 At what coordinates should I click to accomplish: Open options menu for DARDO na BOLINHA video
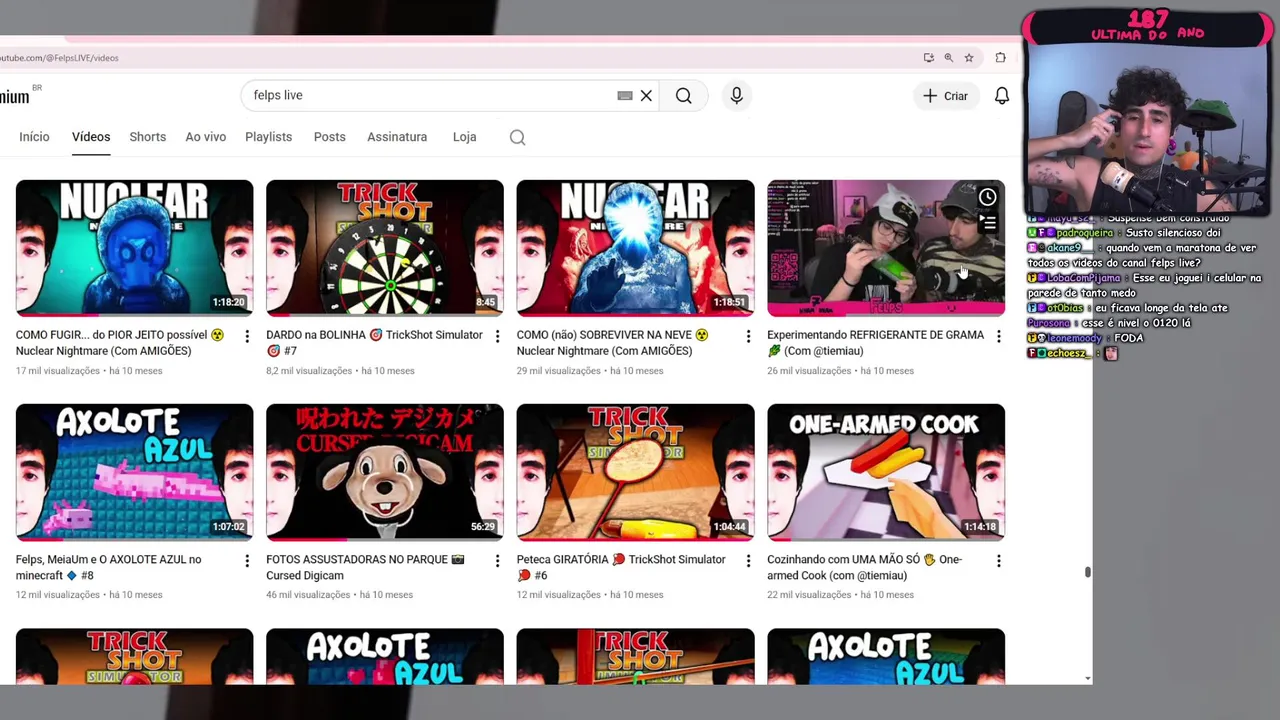(x=497, y=337)
